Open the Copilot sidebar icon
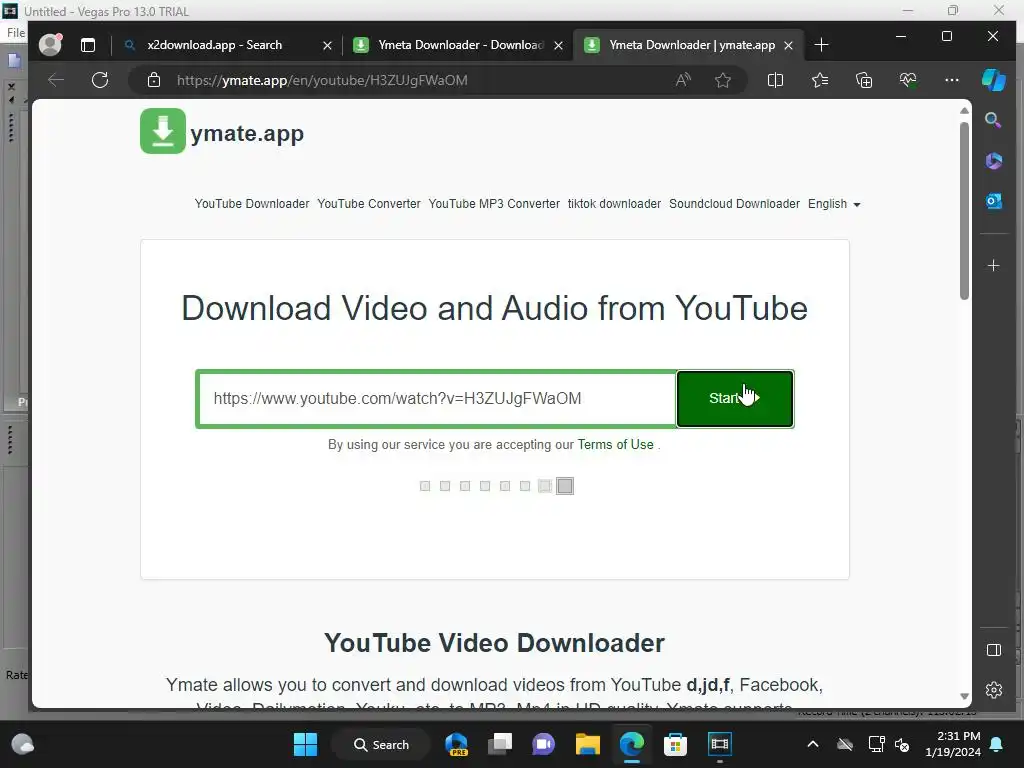 (993, 80)
